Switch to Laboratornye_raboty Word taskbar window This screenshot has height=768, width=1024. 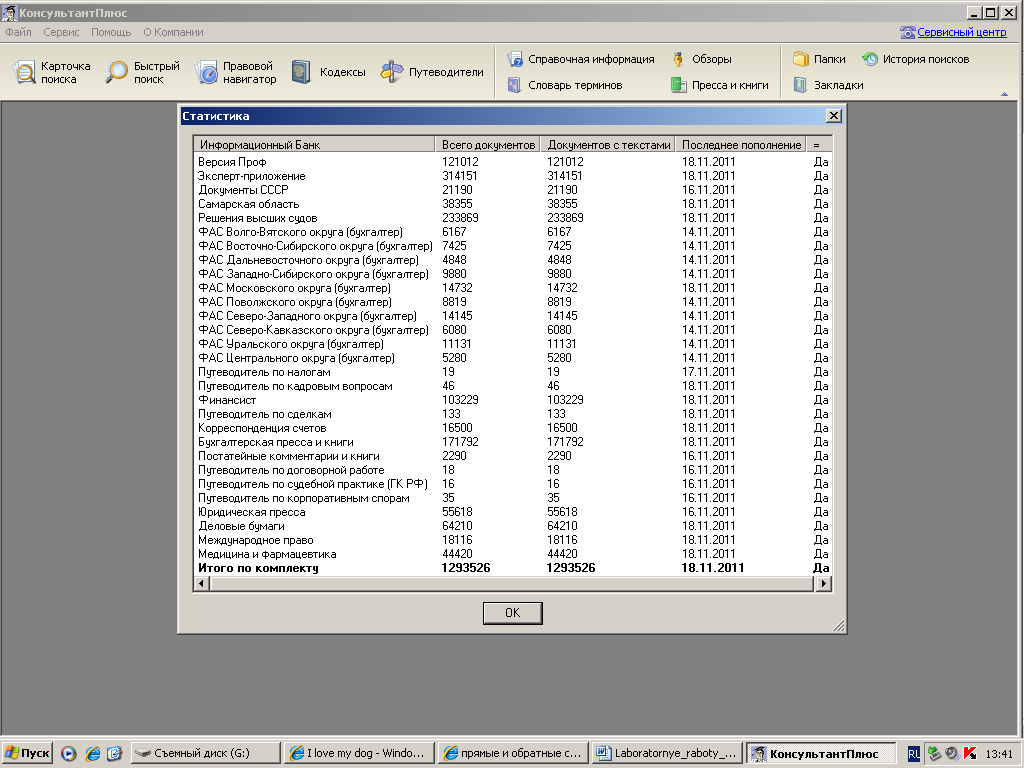pos(667,753)
